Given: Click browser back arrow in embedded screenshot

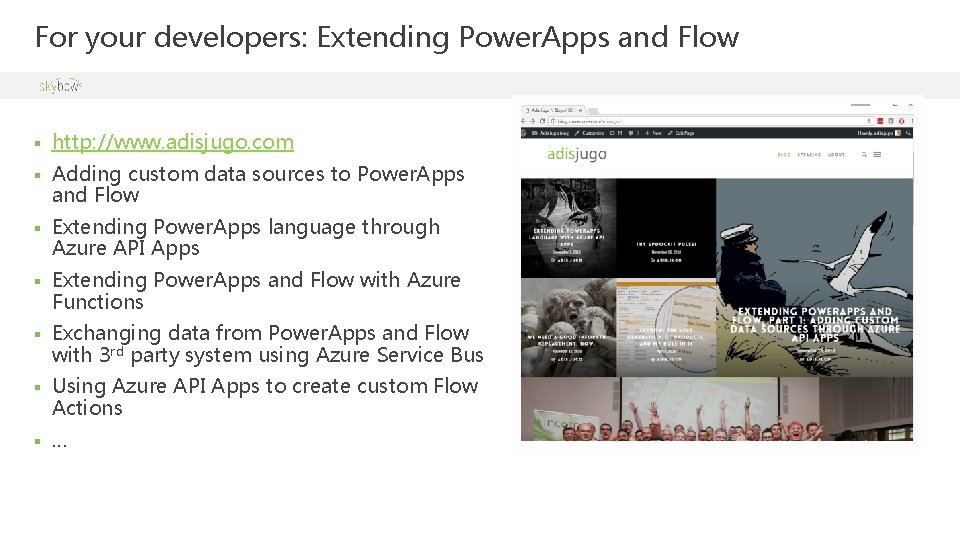Looking at the screenshot, I should coord(523,121).
